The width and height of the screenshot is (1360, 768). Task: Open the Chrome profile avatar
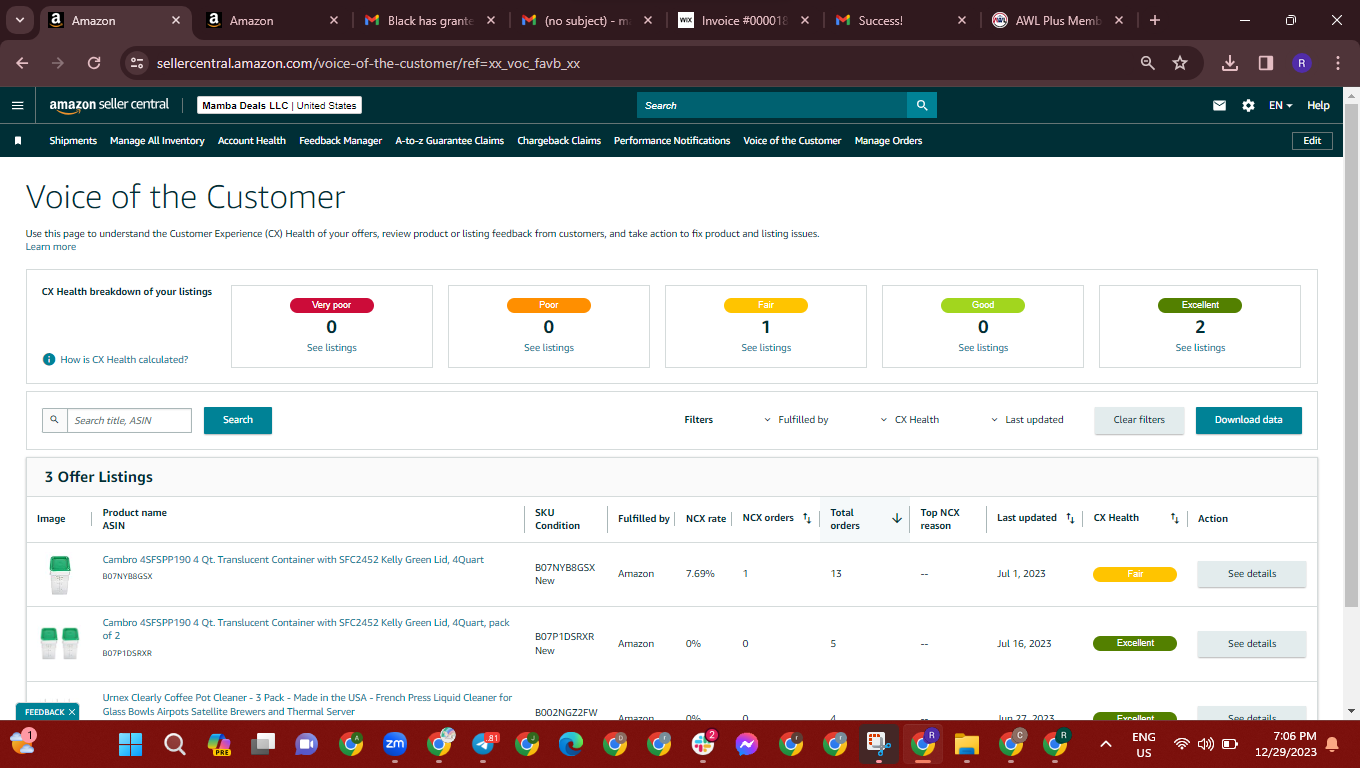[1301, 63]
